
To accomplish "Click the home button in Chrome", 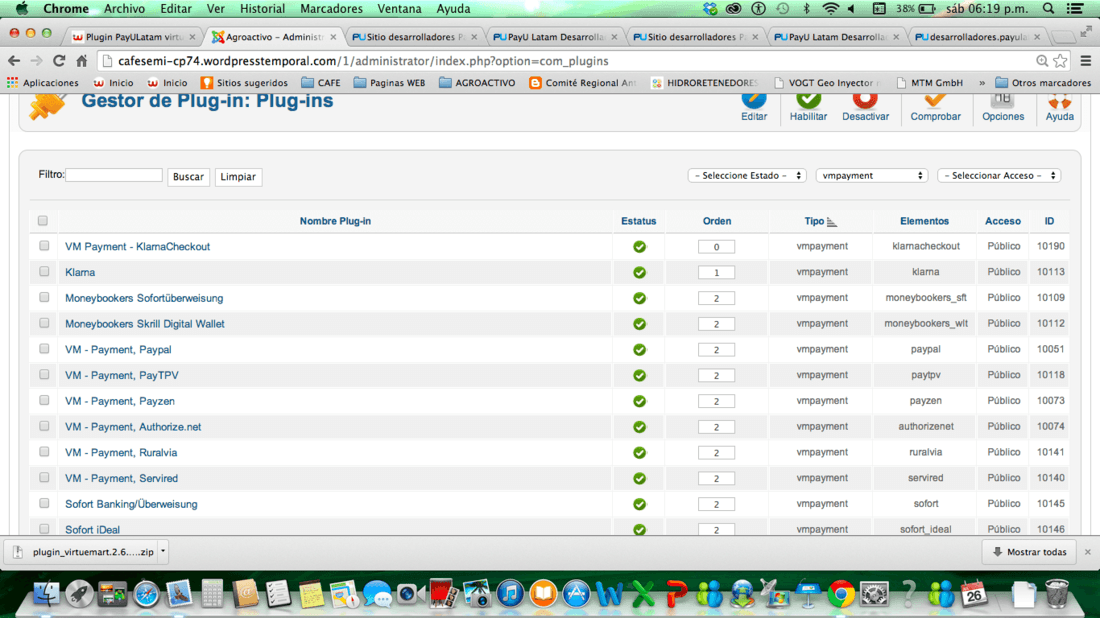I will tap(81, 61).
